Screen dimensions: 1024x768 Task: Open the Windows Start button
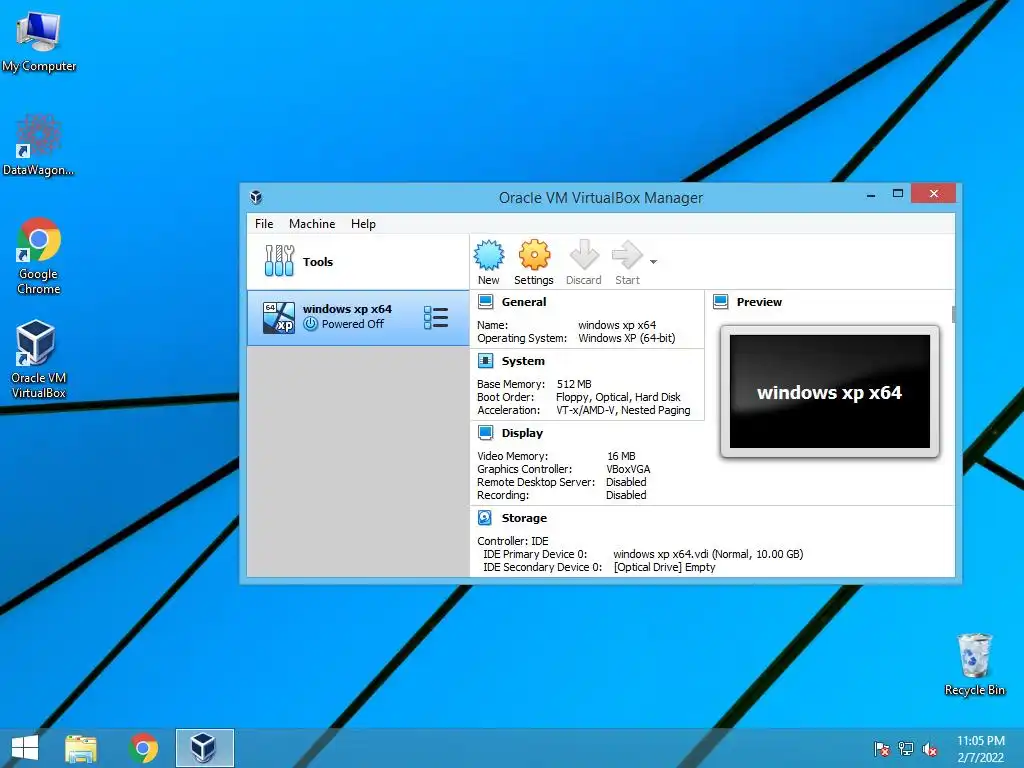coord(25,748)
